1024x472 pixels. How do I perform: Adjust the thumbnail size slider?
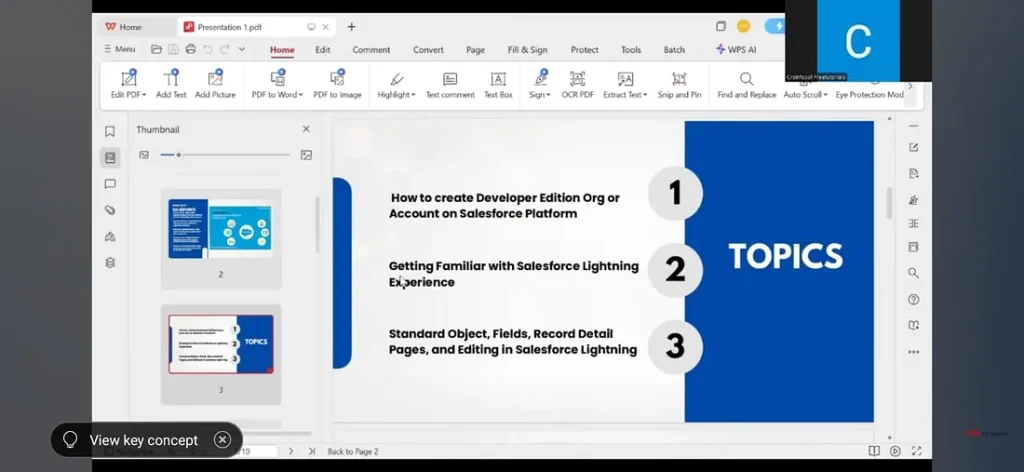179,155
